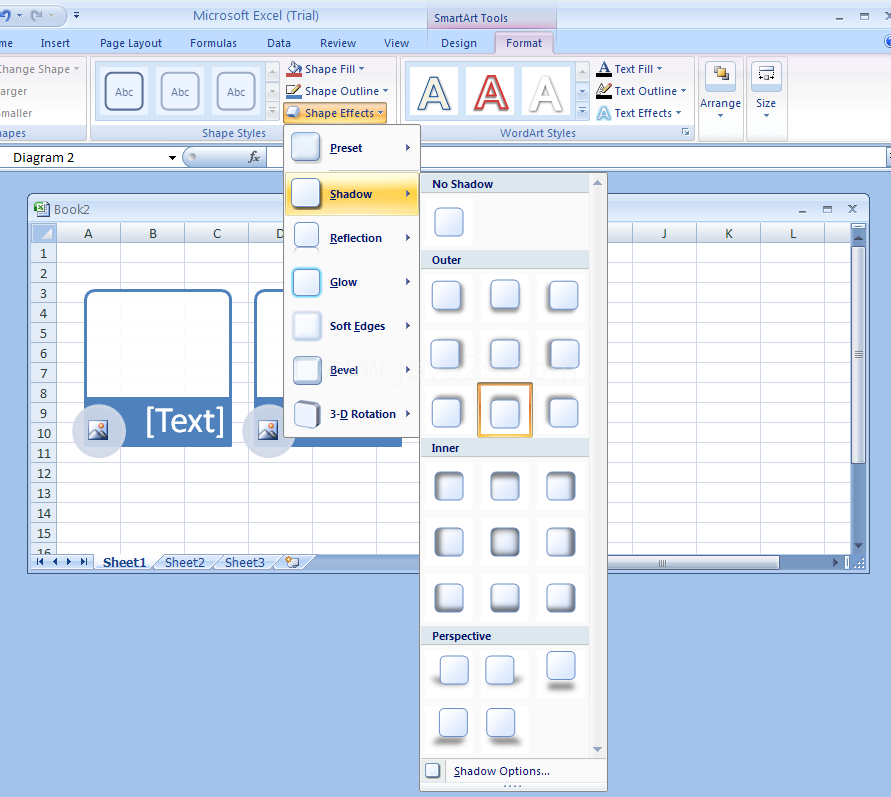This screenshot has height=797, width=891.
Task: Open the Quick Access Toolbar customize arrow
Action: click(77, 15)
